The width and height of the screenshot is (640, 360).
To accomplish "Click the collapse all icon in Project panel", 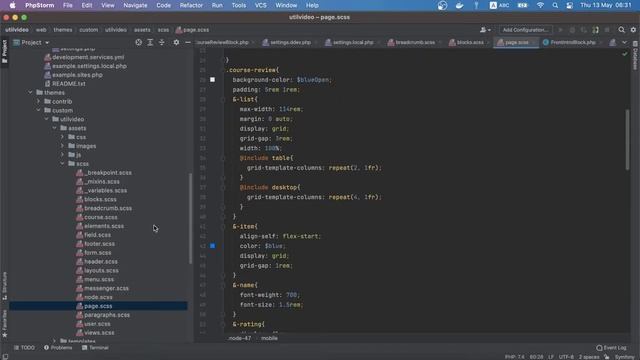I will point(162,42).
